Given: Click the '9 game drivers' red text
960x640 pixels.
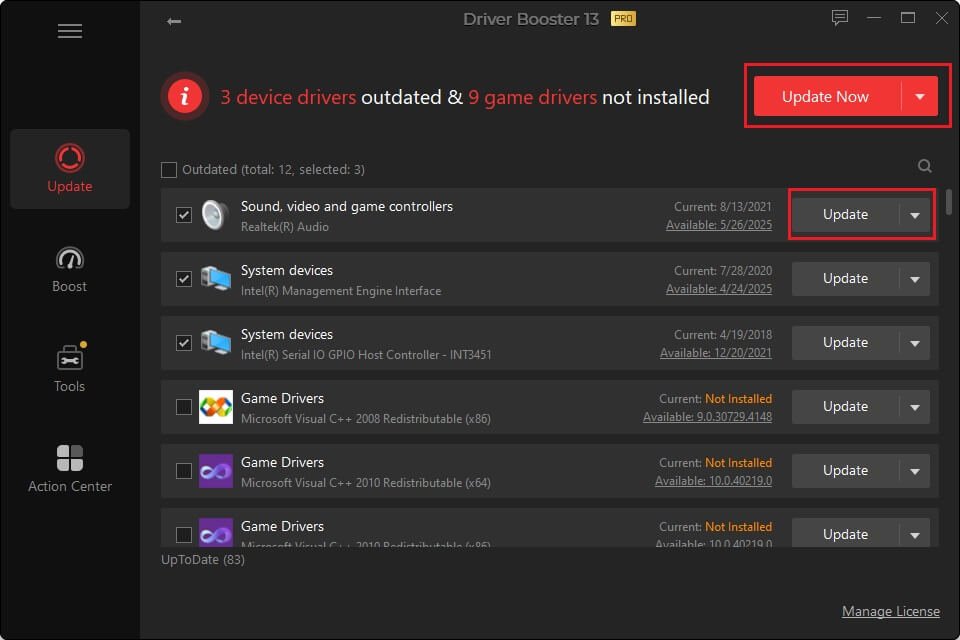Looking at the screenshot, I should click(x=532, y=97).
